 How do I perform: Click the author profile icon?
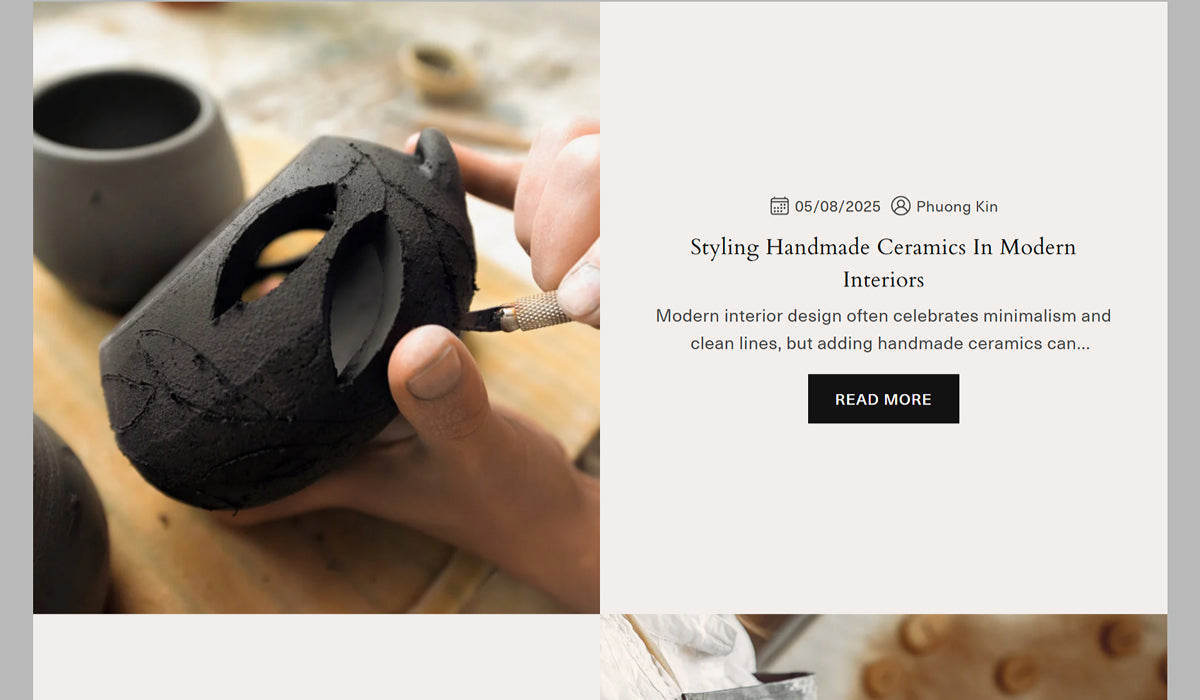pos(900,206)
